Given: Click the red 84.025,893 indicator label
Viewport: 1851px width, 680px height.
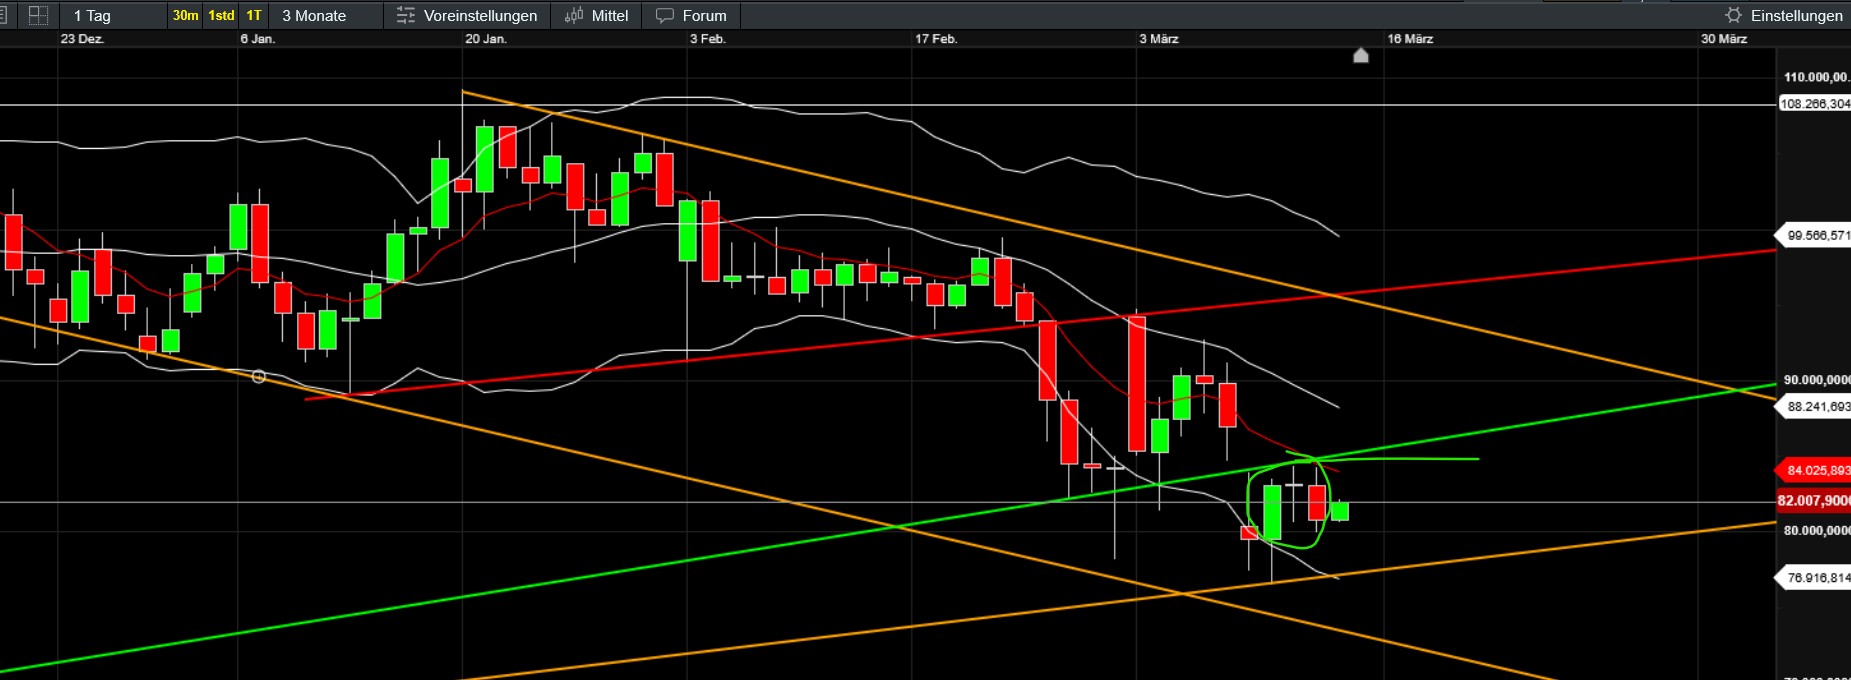Looking at the screenshot, I should pyautogui.click(x=1814, y=470).
